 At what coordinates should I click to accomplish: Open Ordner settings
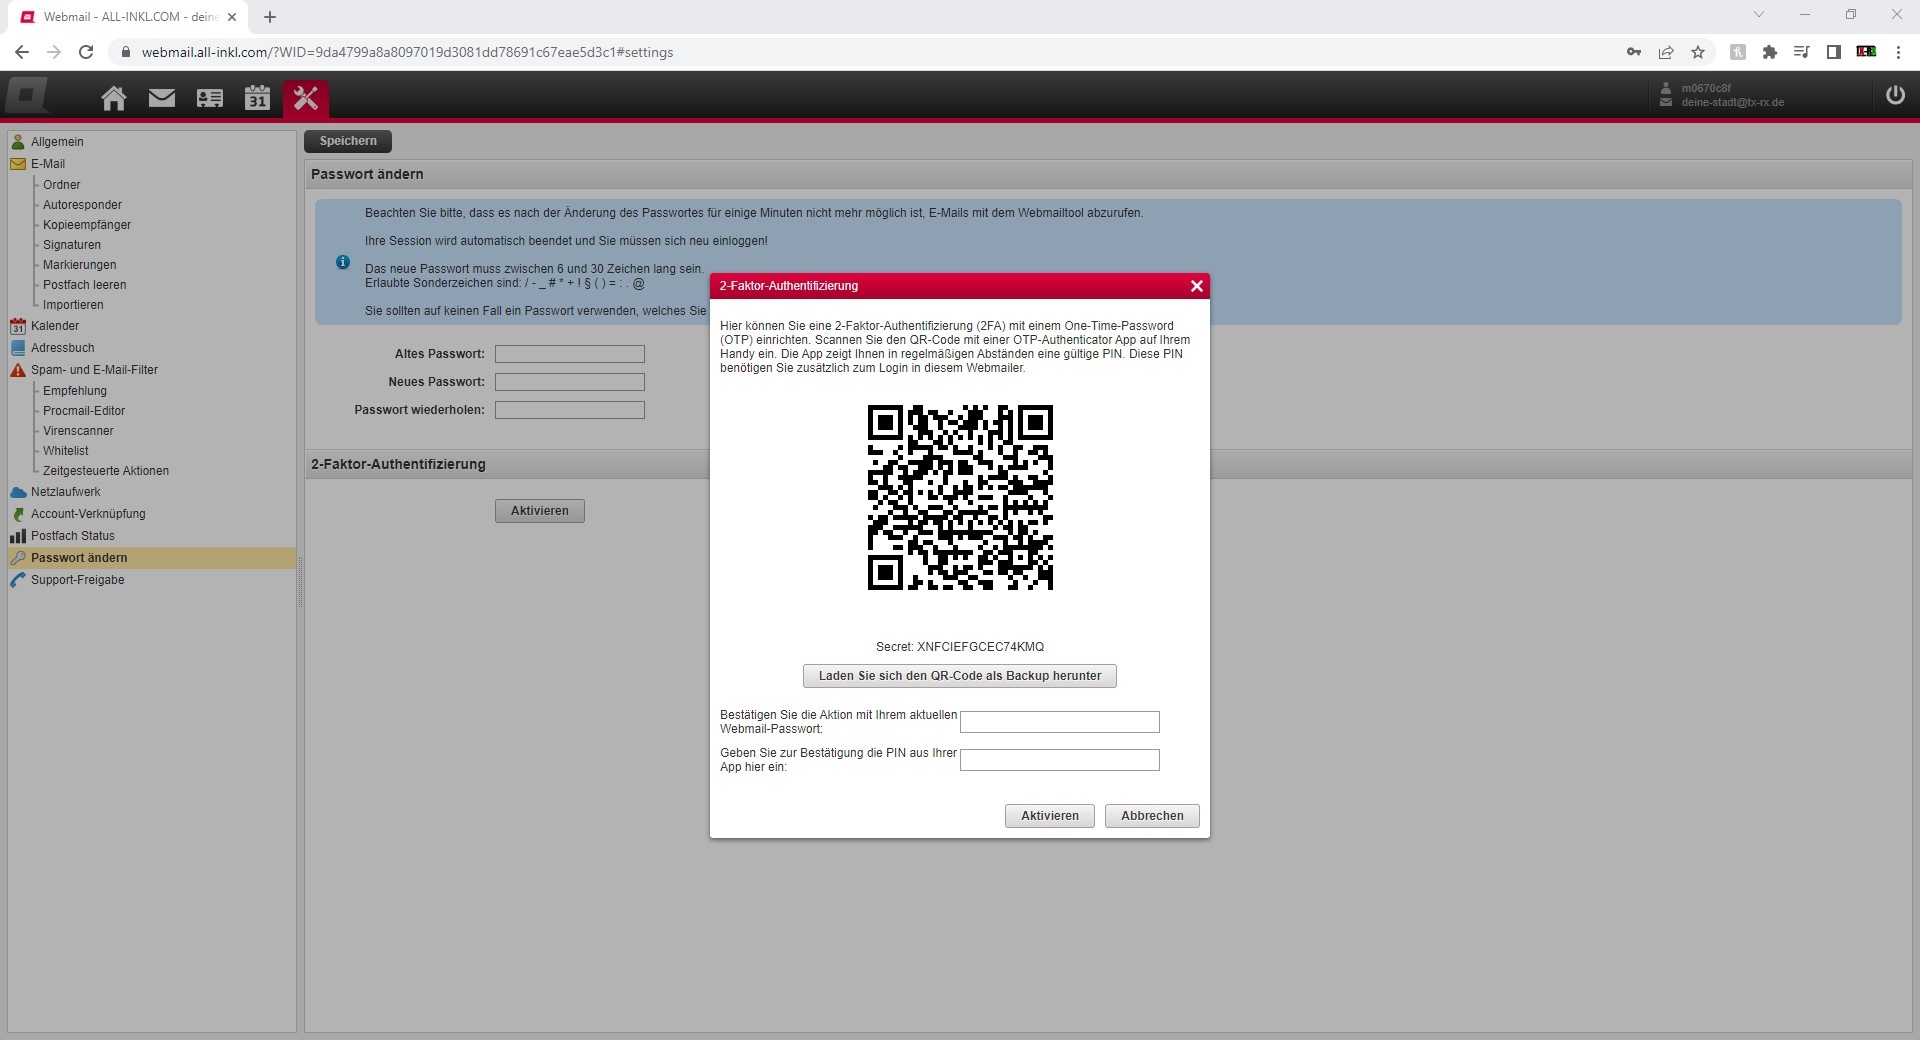pos(62,185)
